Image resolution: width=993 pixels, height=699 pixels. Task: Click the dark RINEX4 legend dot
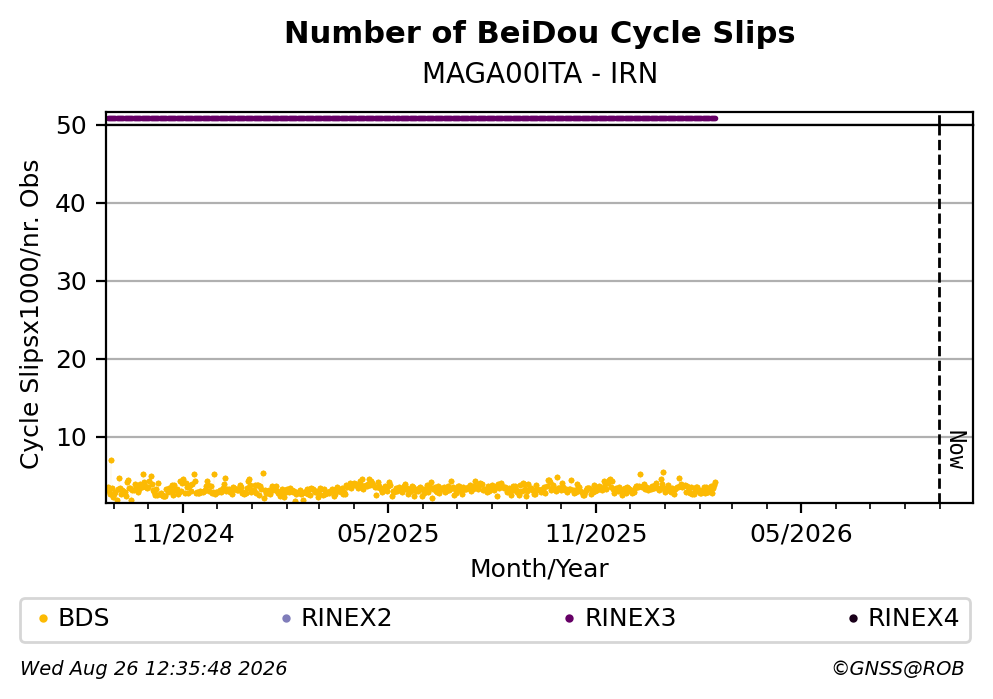point(853,619)
